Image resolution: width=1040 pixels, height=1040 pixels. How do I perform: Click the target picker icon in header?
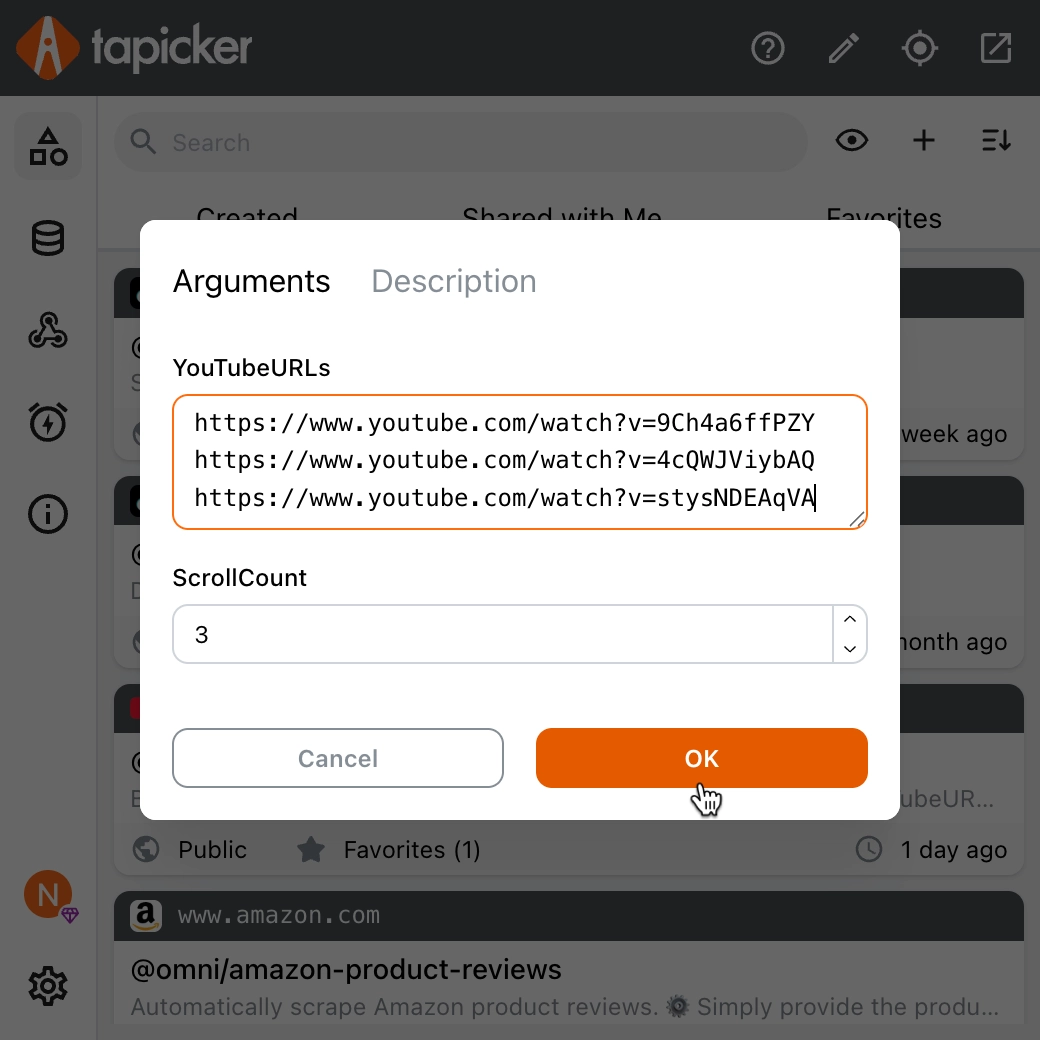(x=920, y=48)
